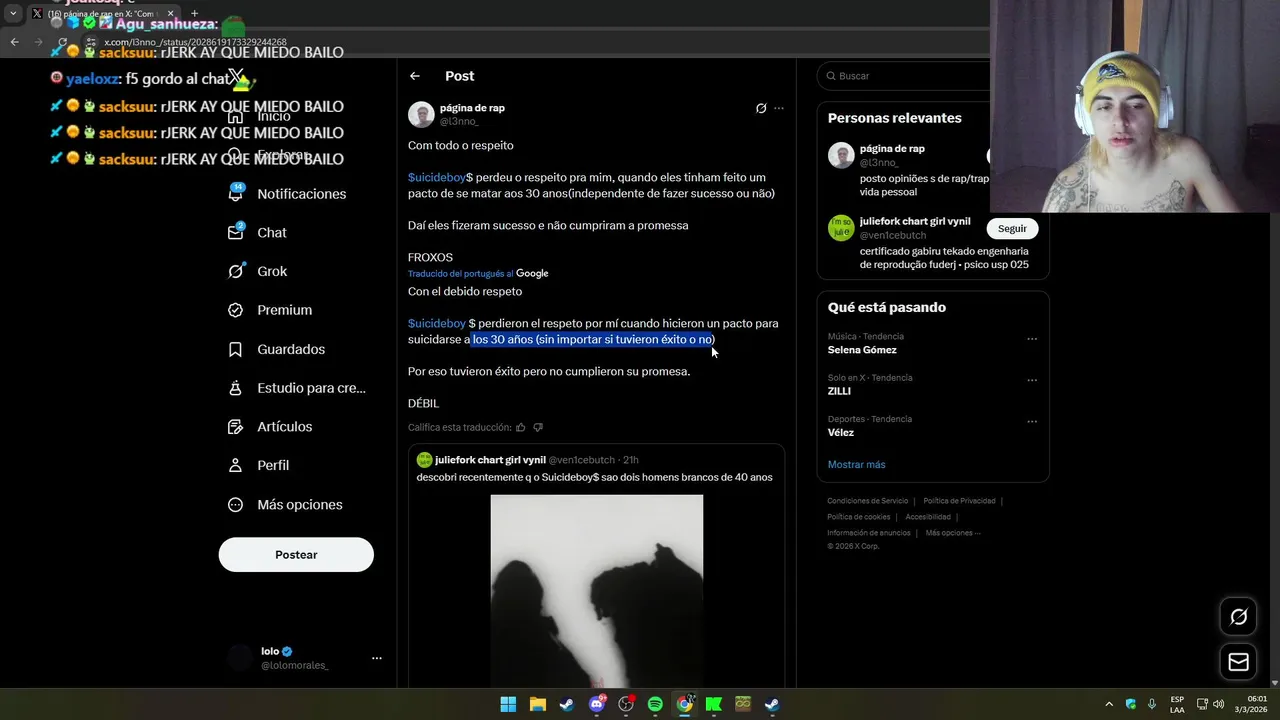This screenshot has height=720, width=1280.
Task: Open floating Grok button at bottom right
Action: pos(1238,617)
